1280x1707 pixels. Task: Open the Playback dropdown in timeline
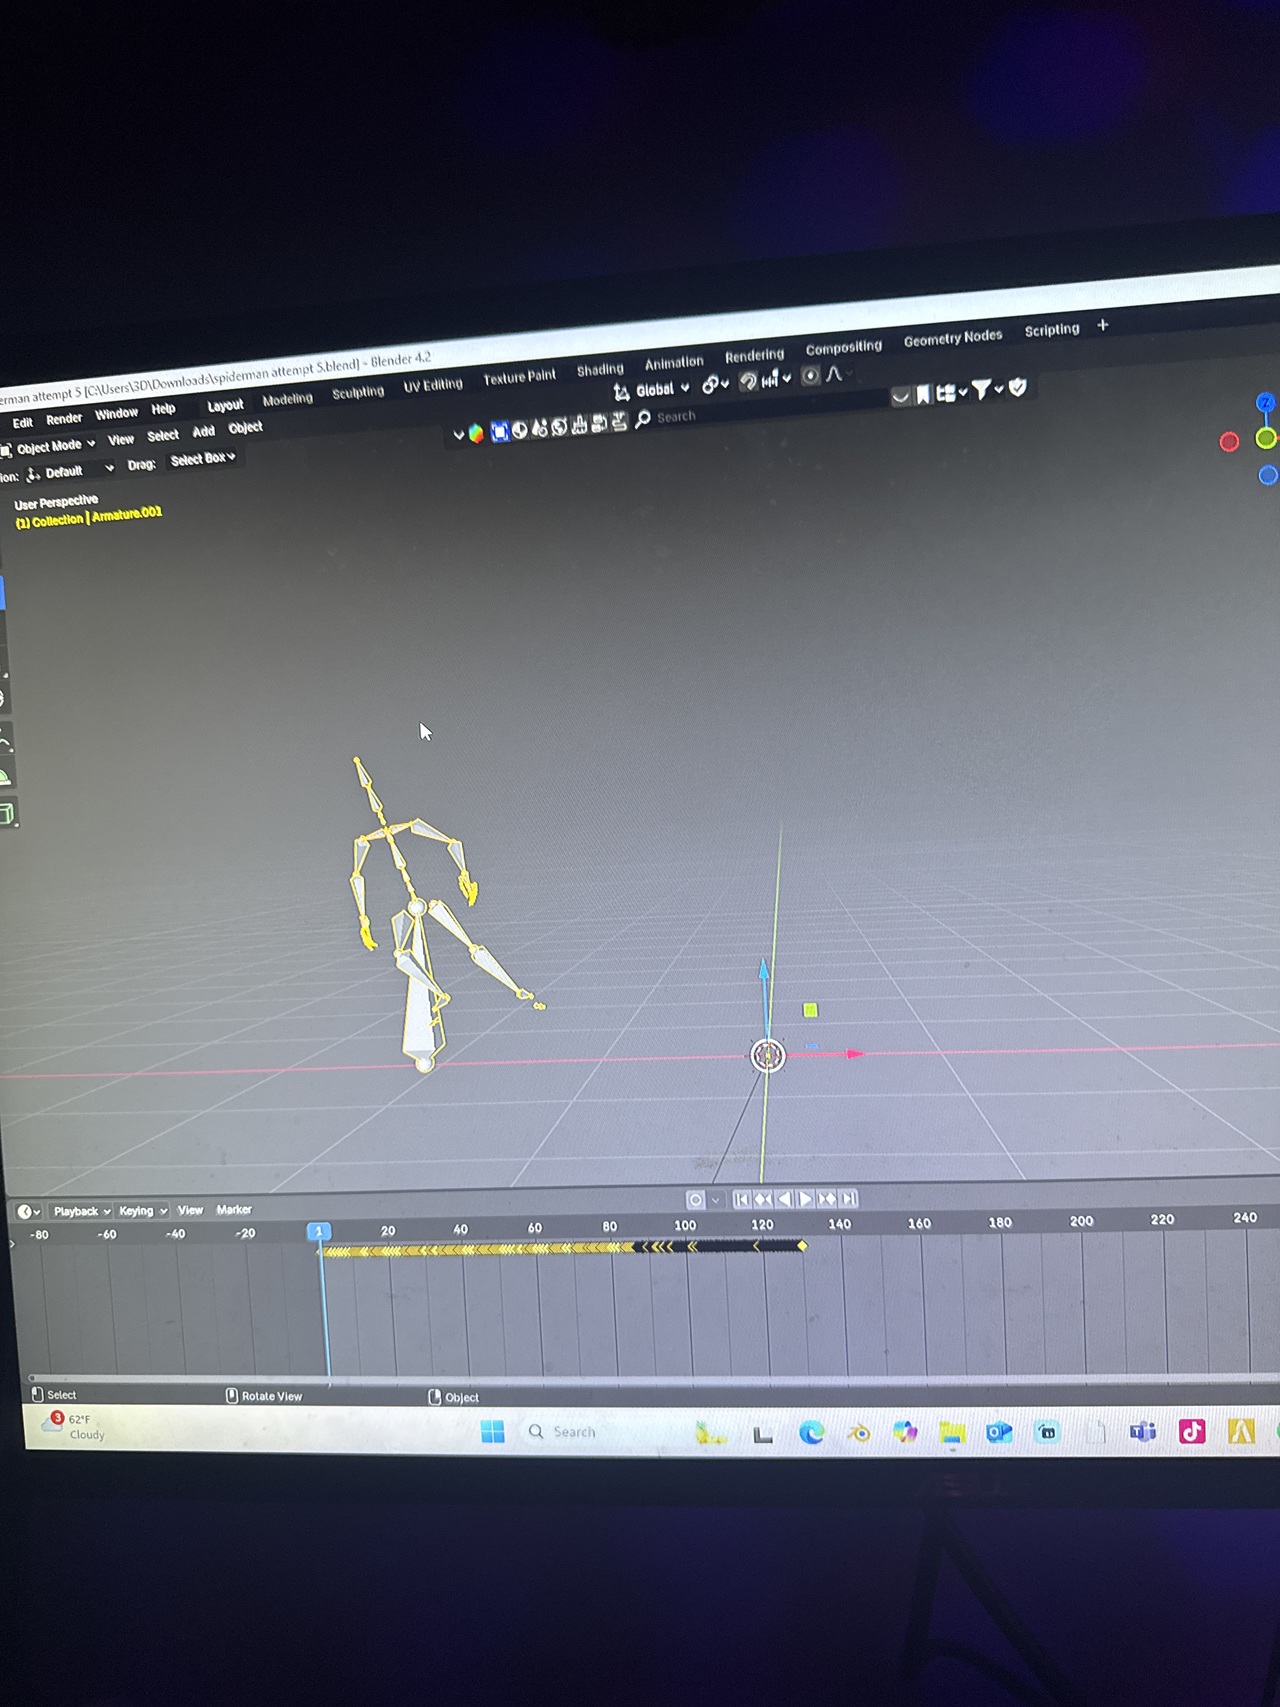[x=81, y=1211]
